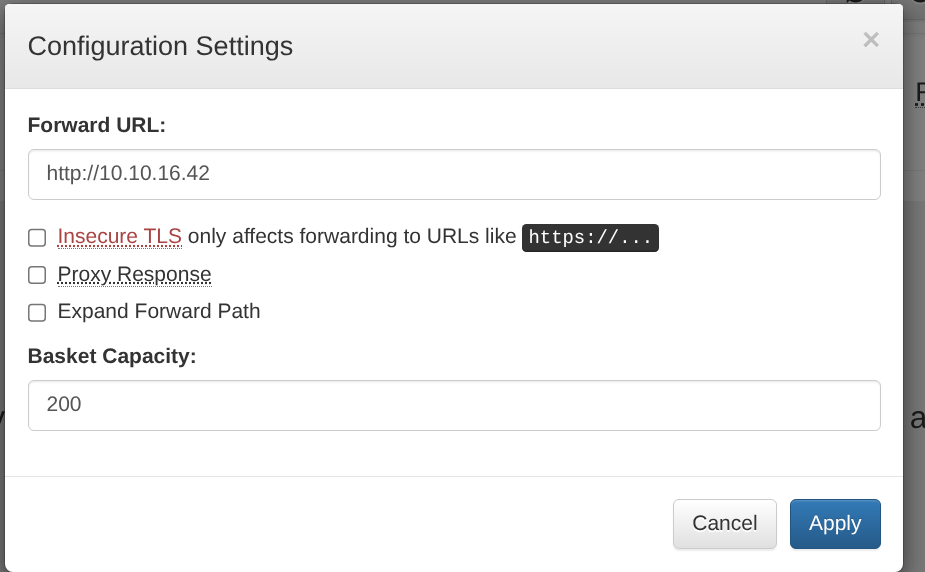Viewport: 925px width, 572px height.
Task: Click the Configuration Settings dialog title
Action: pyautogui.click(x=160, y=46)
